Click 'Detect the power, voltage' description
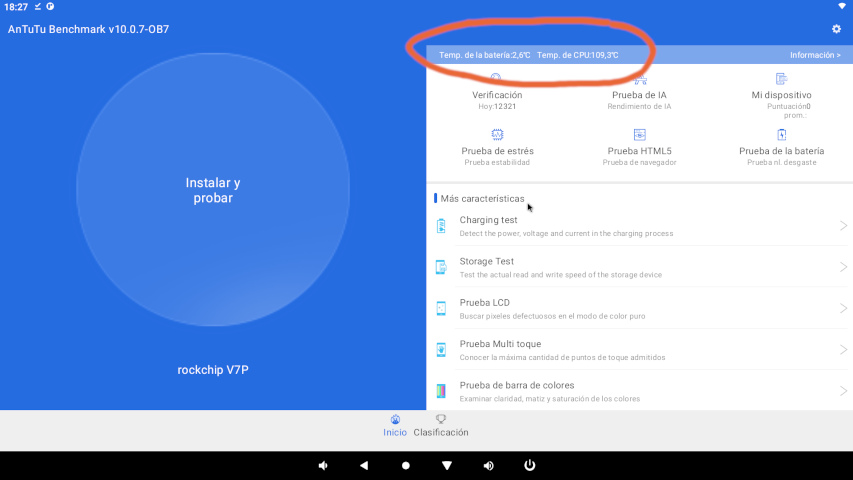This screenshot has height=480, width=853. (x=566, y=233)
